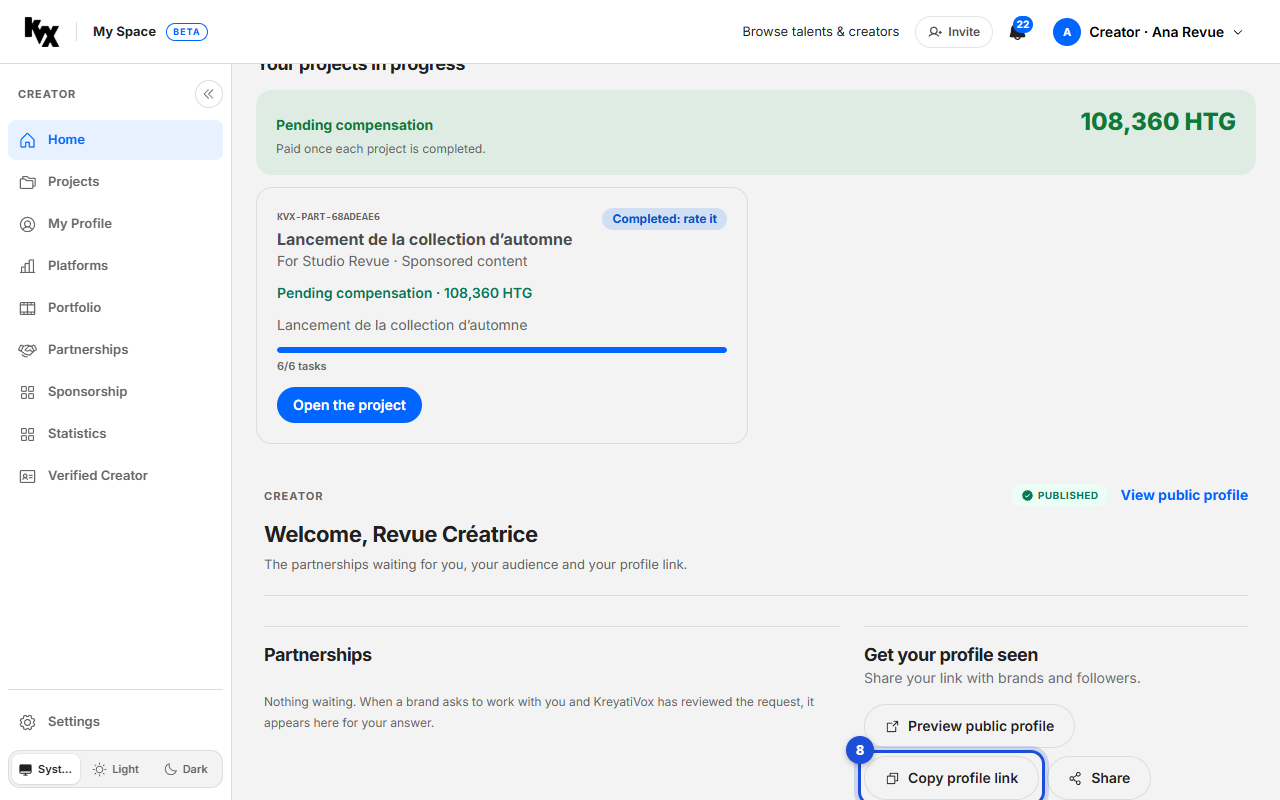Screen dimensions: 1280x800
Task: Click Copy profile link button
Action: click(x=951, y=778)
